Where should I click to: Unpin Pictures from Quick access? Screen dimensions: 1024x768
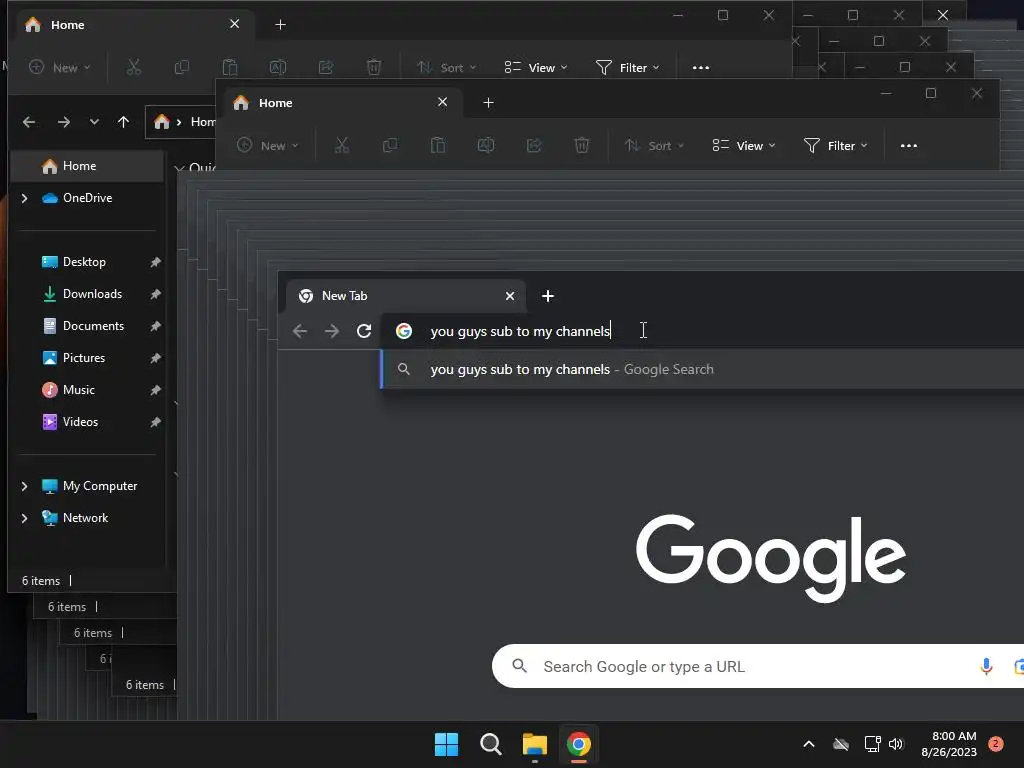click(155, 358)
